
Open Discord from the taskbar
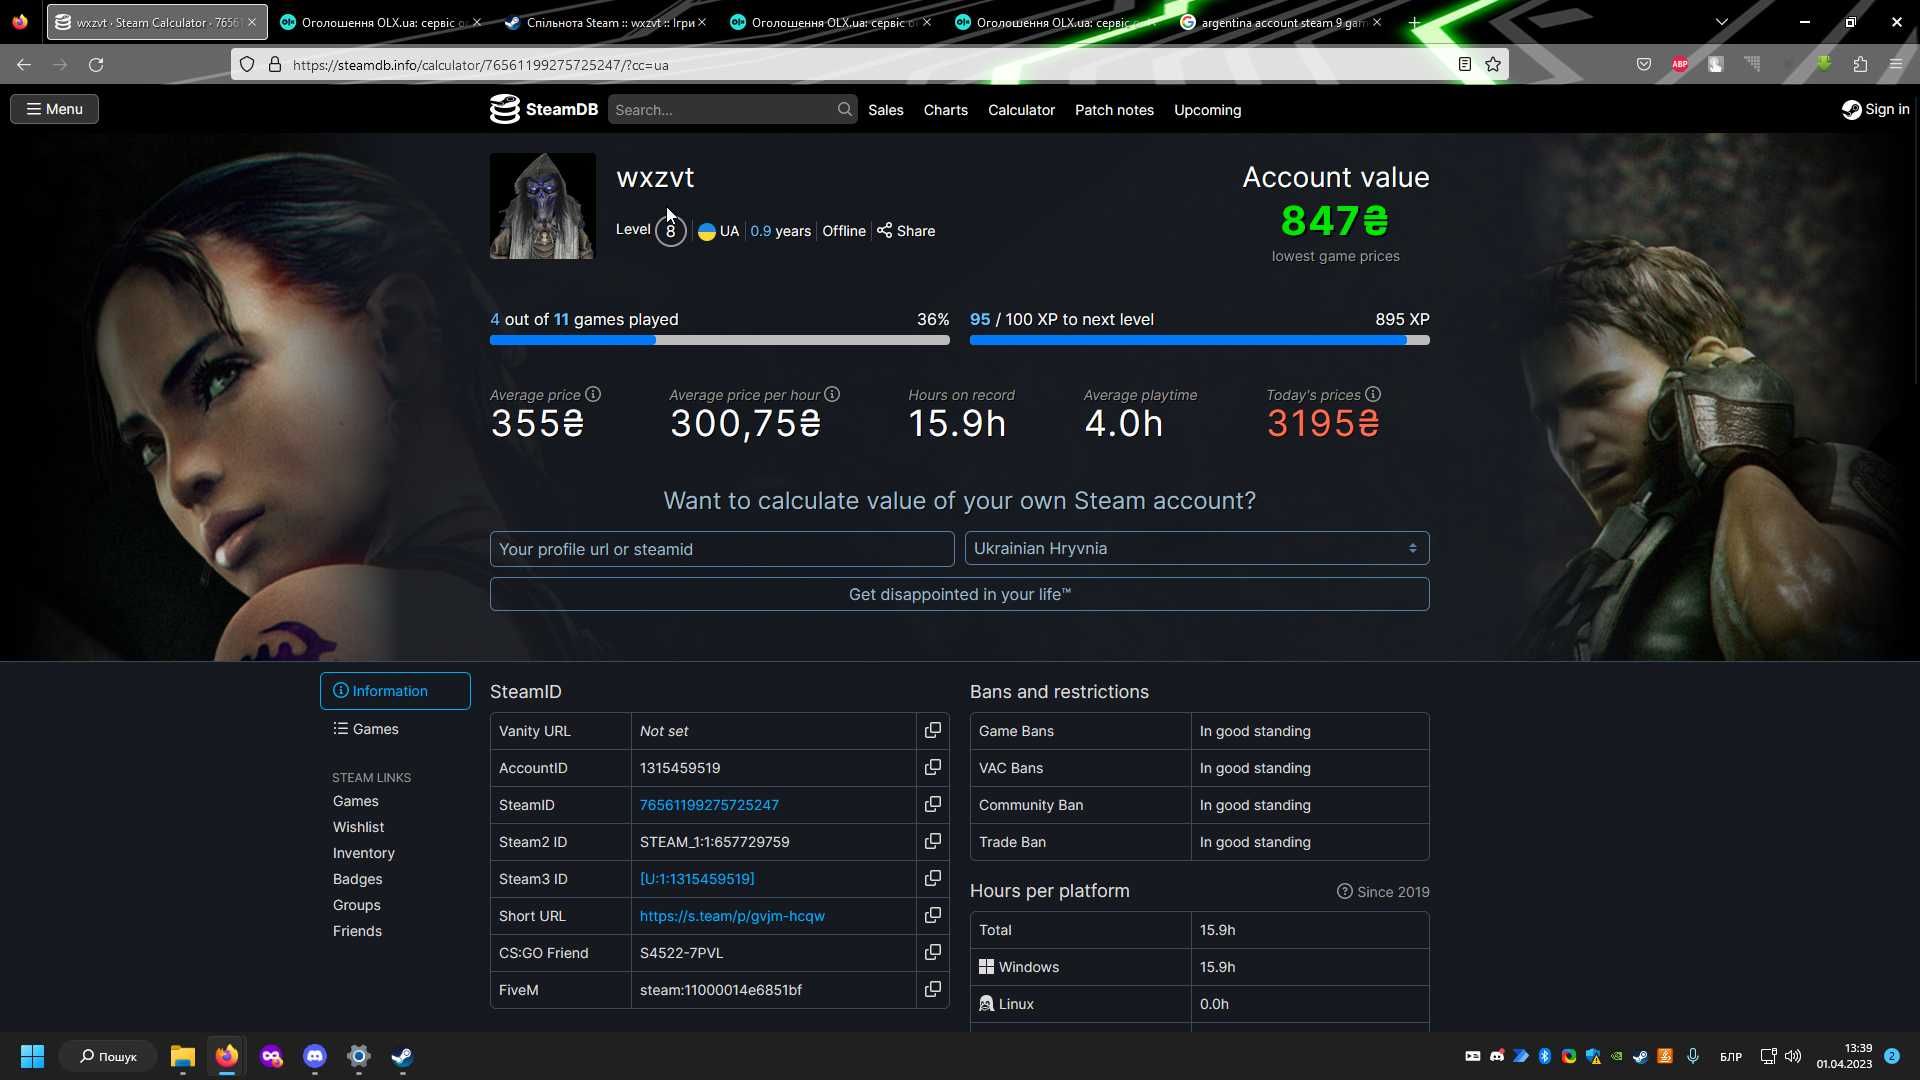pos(315,1056)
